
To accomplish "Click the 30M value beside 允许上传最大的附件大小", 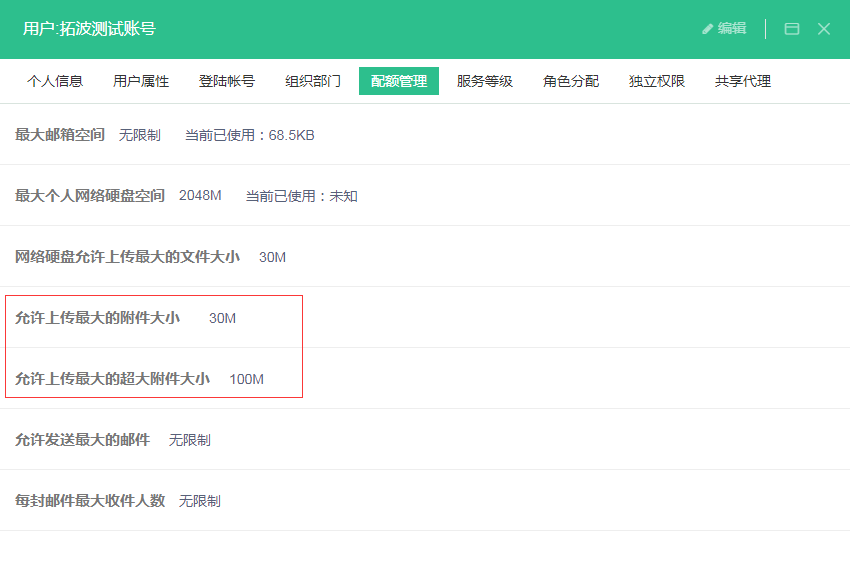I will pyautogui.click(x=222, y=318).
